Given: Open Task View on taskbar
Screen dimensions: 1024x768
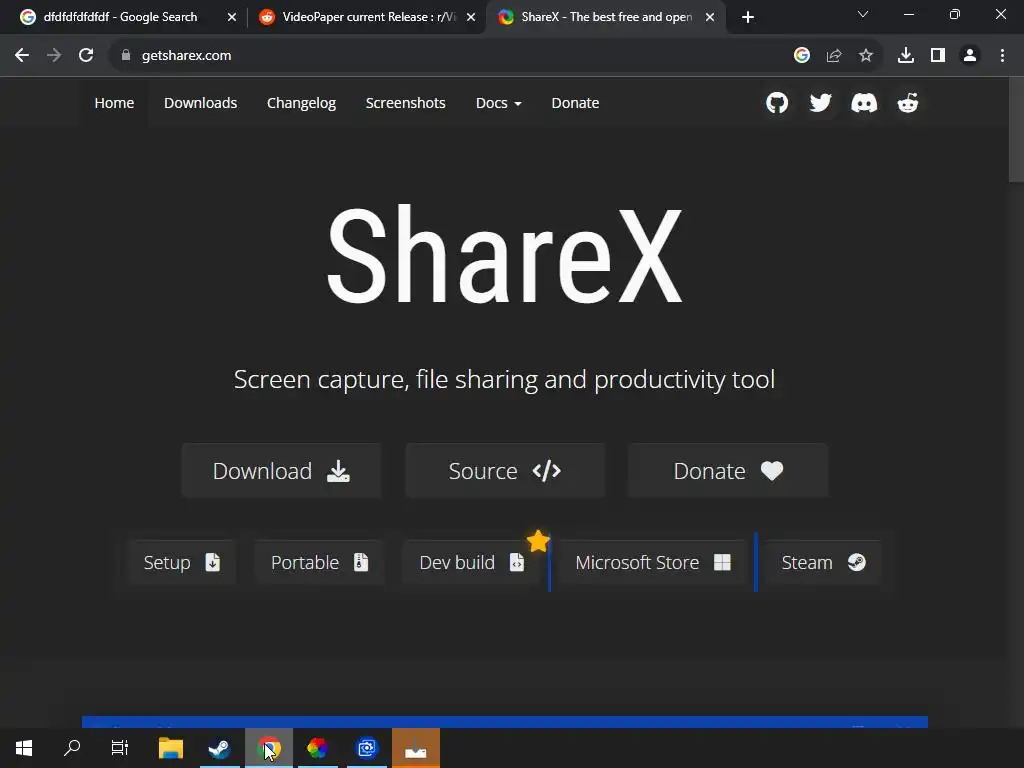Looking at the screenshot, I should coord(120,748).
